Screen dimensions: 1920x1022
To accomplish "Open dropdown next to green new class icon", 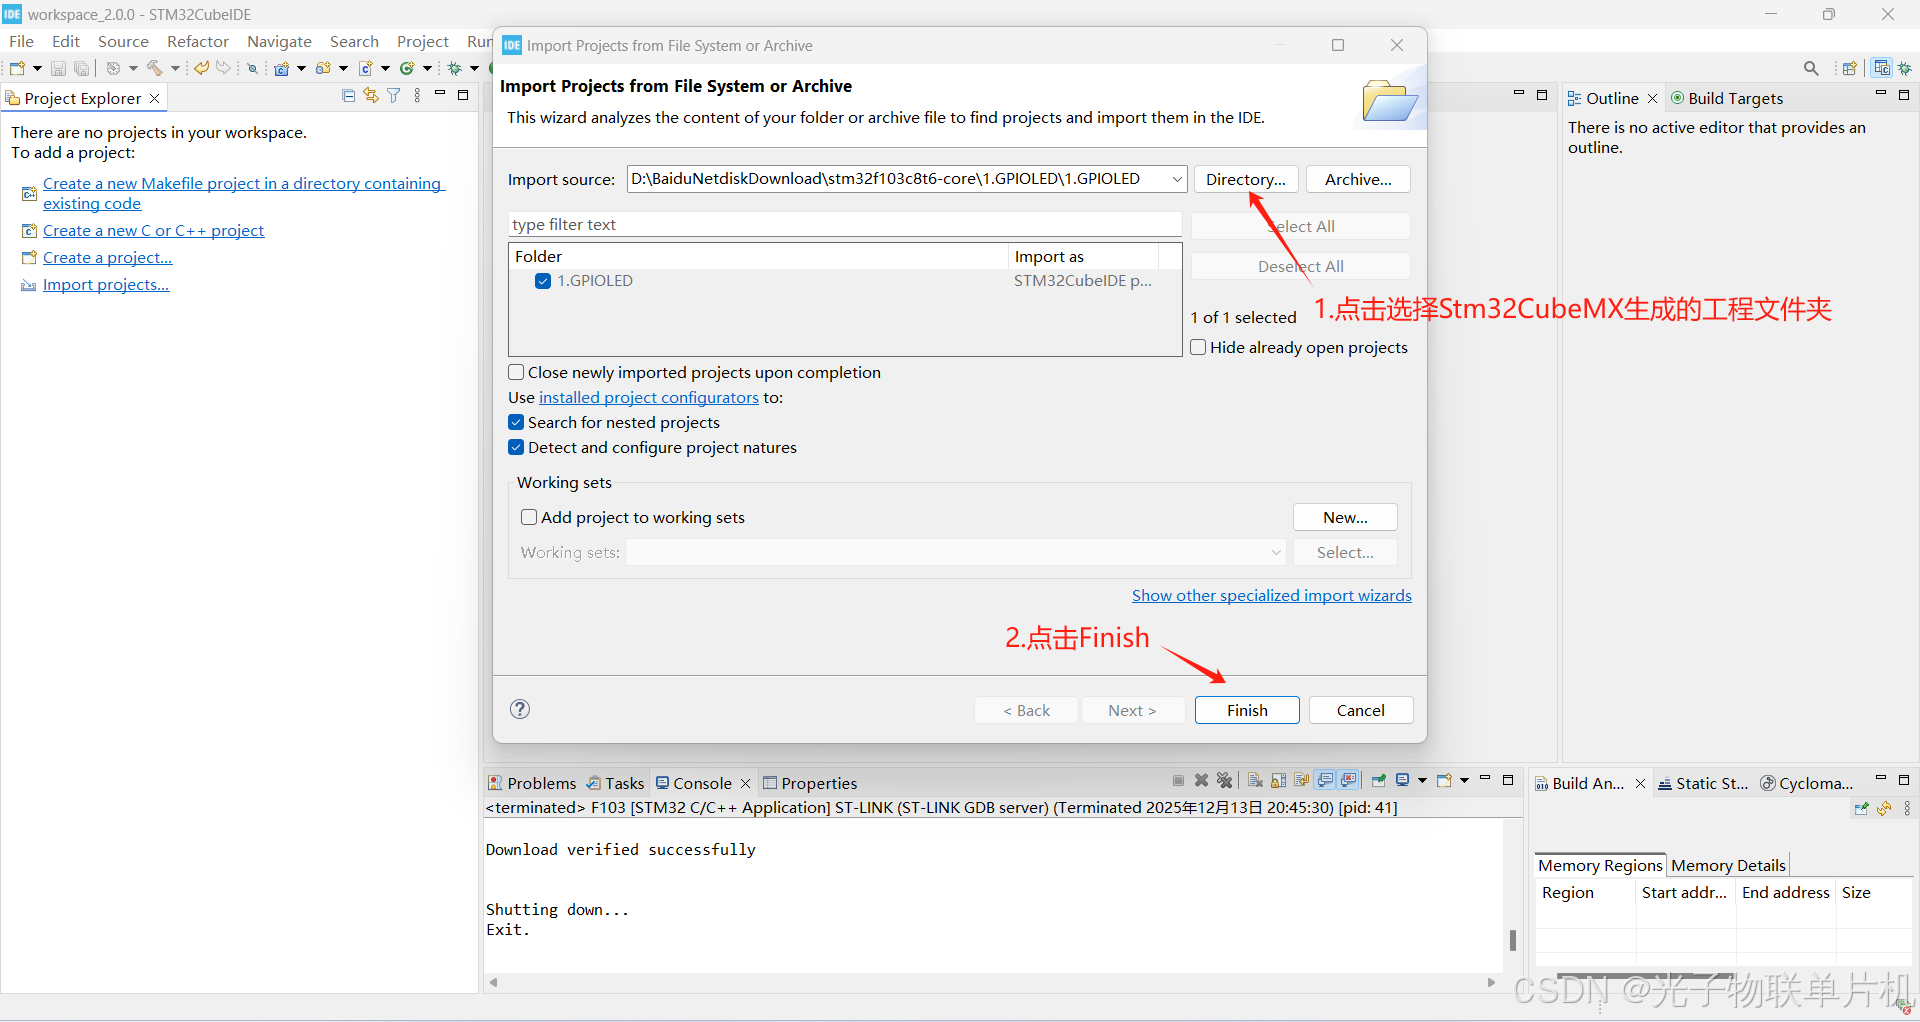I will click(x=427, y=68).
